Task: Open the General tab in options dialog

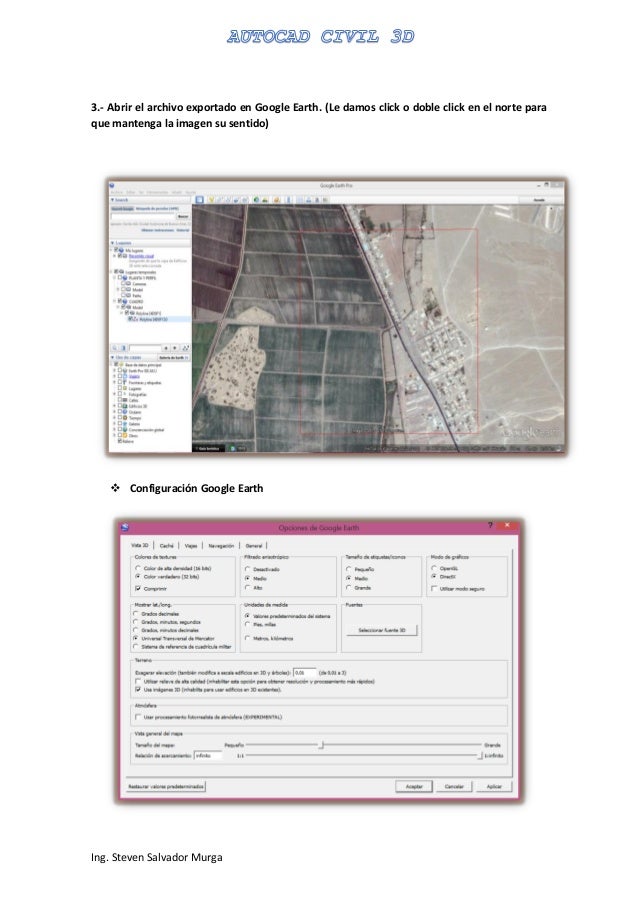Action: coord(254,545)
